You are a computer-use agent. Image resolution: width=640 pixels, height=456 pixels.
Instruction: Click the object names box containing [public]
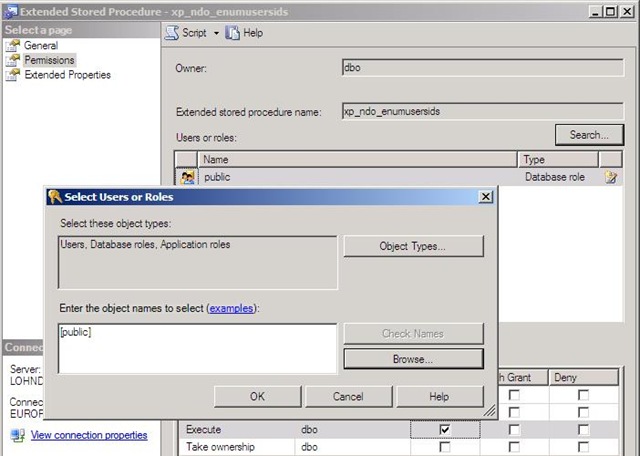coord(198,349)
